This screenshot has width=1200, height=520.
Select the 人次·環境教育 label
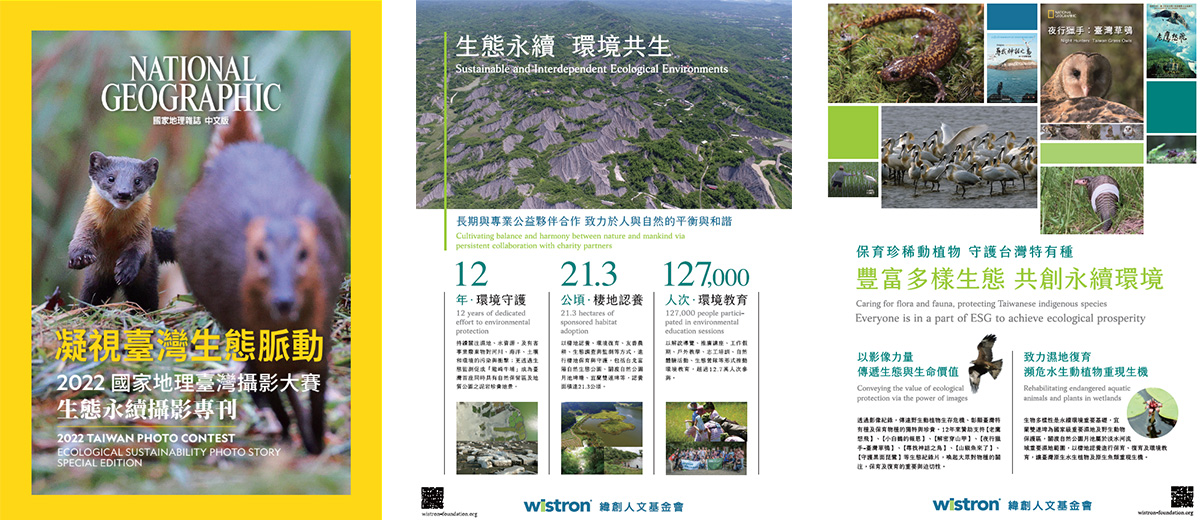pos(705,299)
